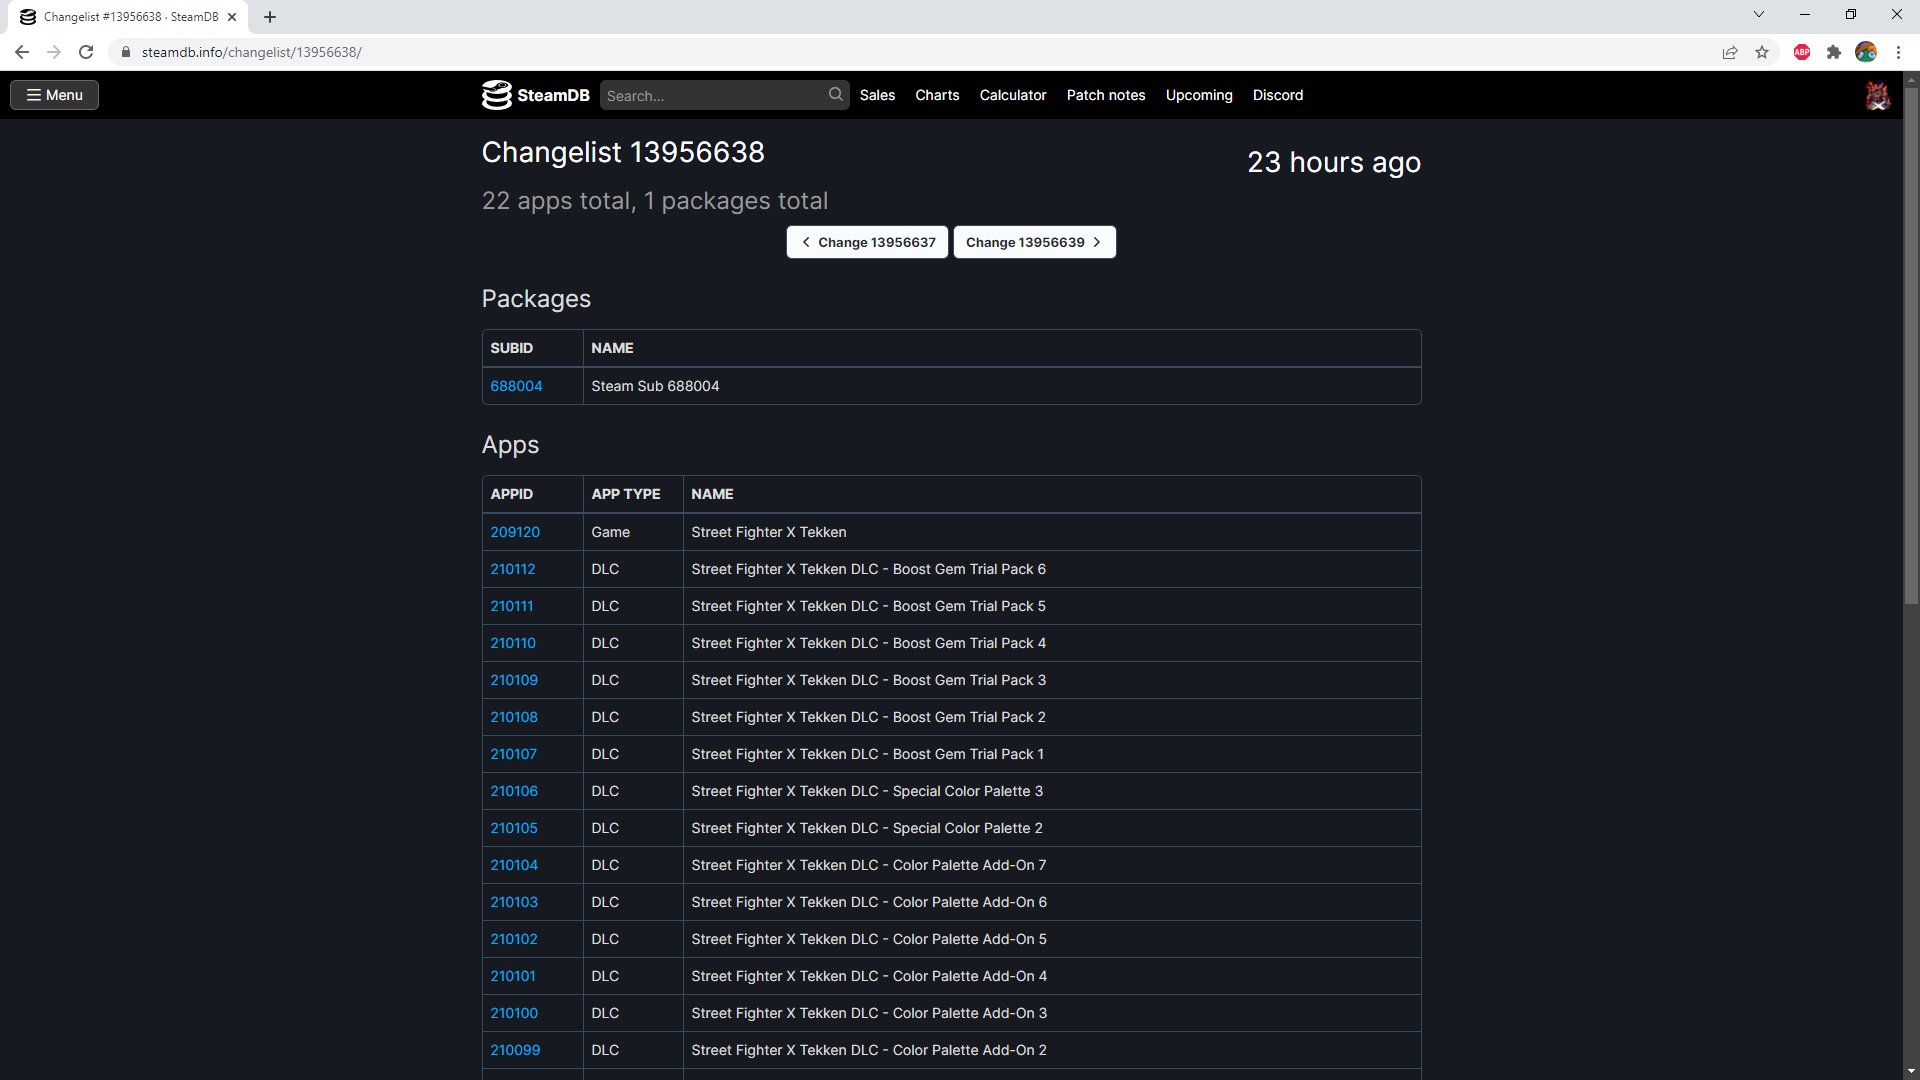1920x1080 pixels.
Task: Open Chrome three-dot menu
Action: [x=1898, y=52]
